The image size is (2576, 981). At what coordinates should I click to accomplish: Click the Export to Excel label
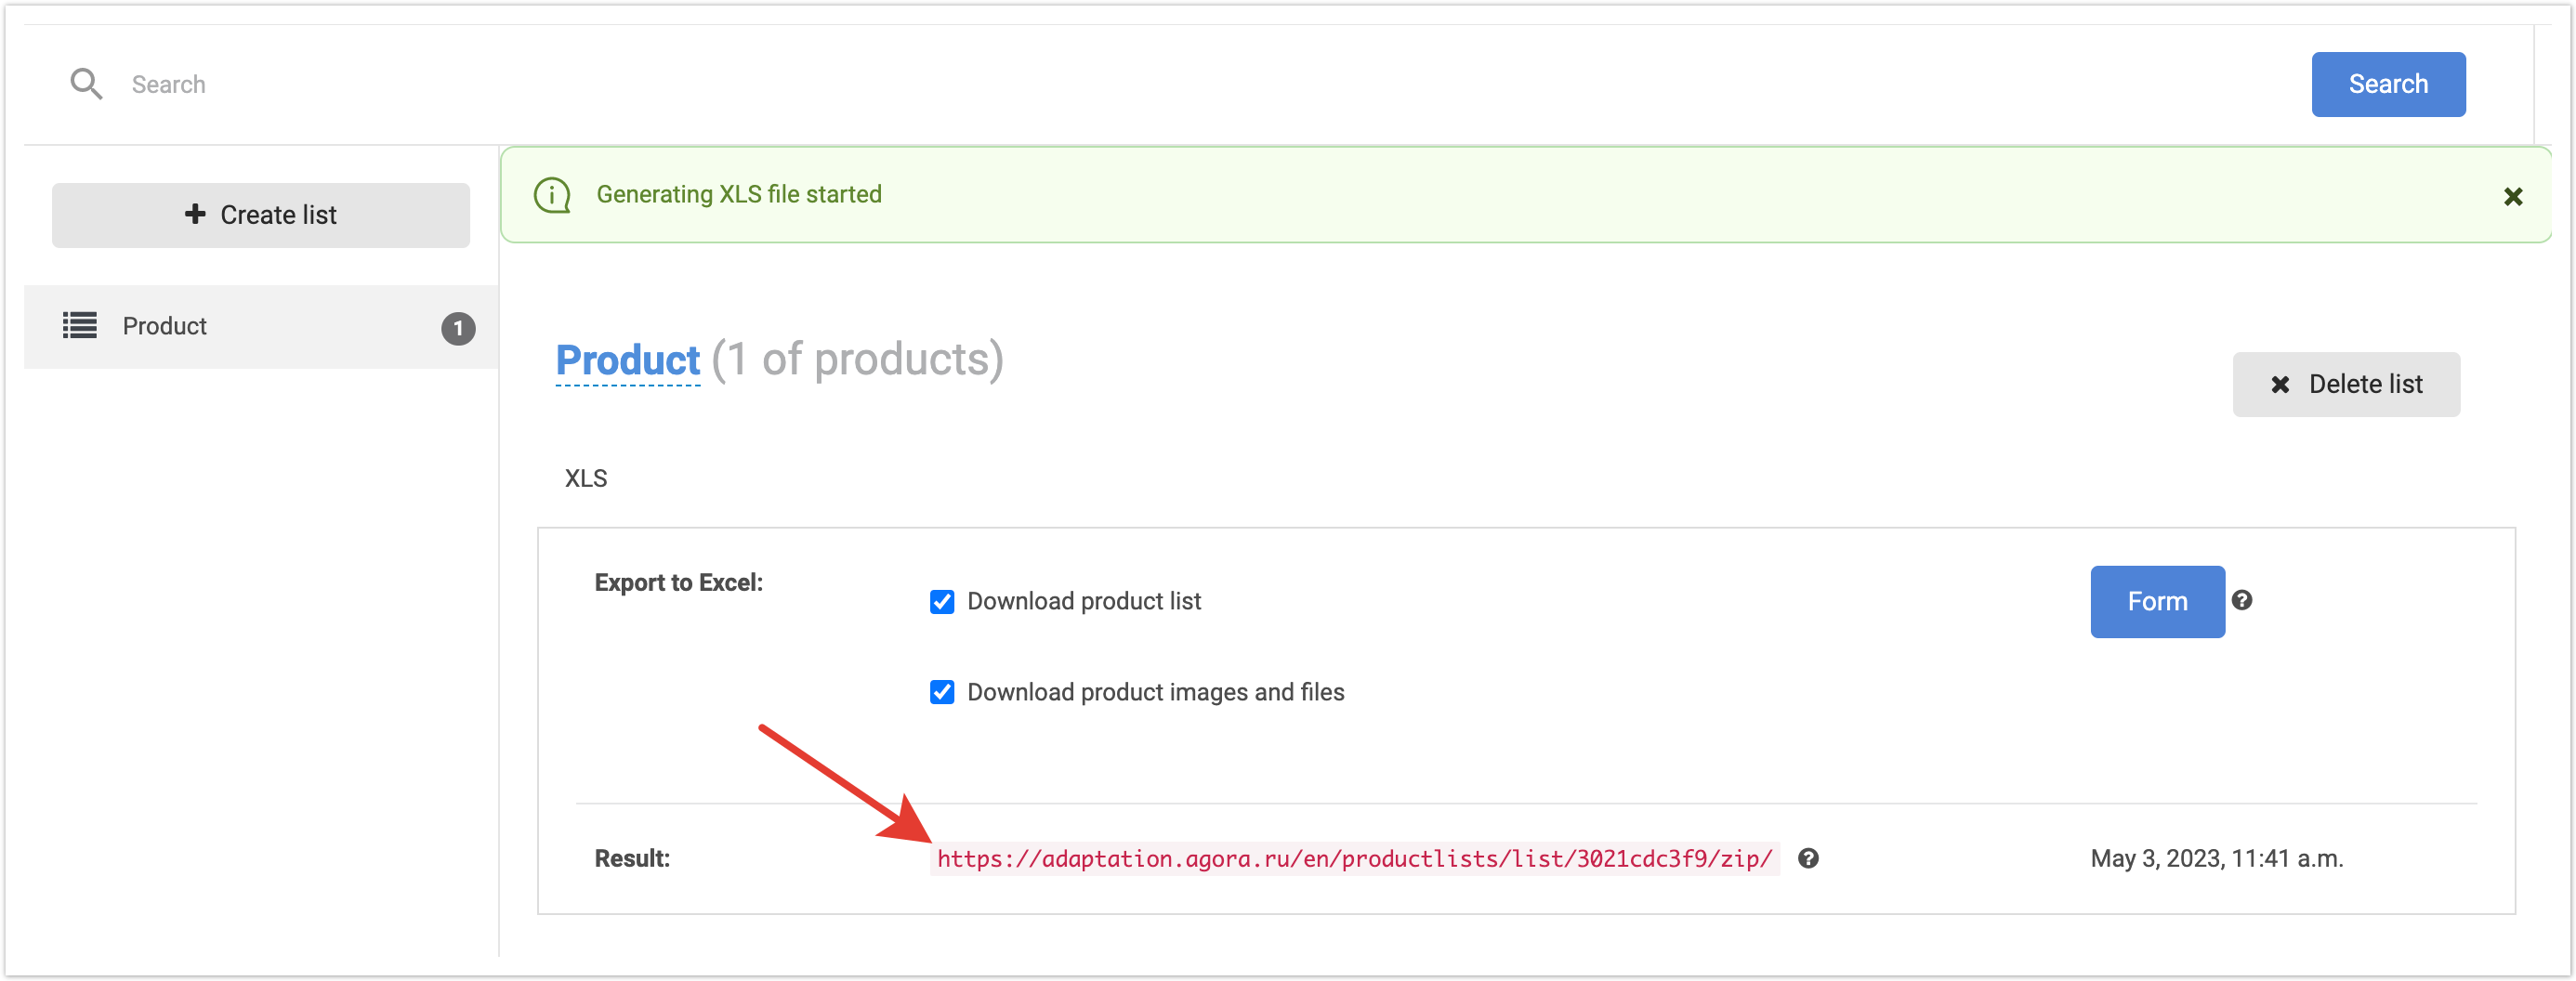[678, 582]
